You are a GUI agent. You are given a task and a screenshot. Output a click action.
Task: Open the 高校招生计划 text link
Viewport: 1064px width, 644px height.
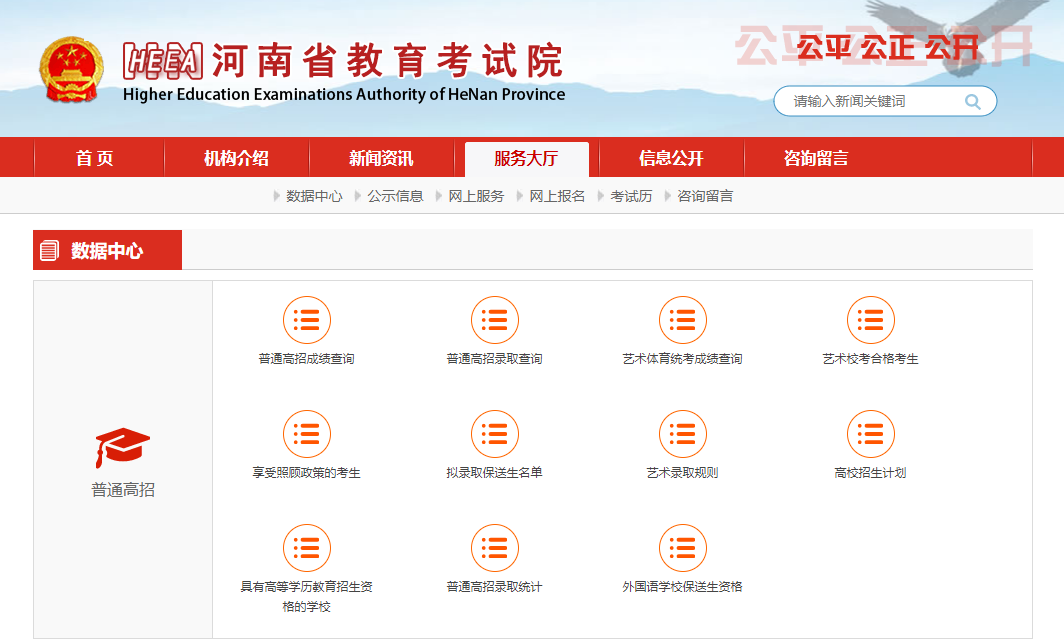tap(871, 472)
